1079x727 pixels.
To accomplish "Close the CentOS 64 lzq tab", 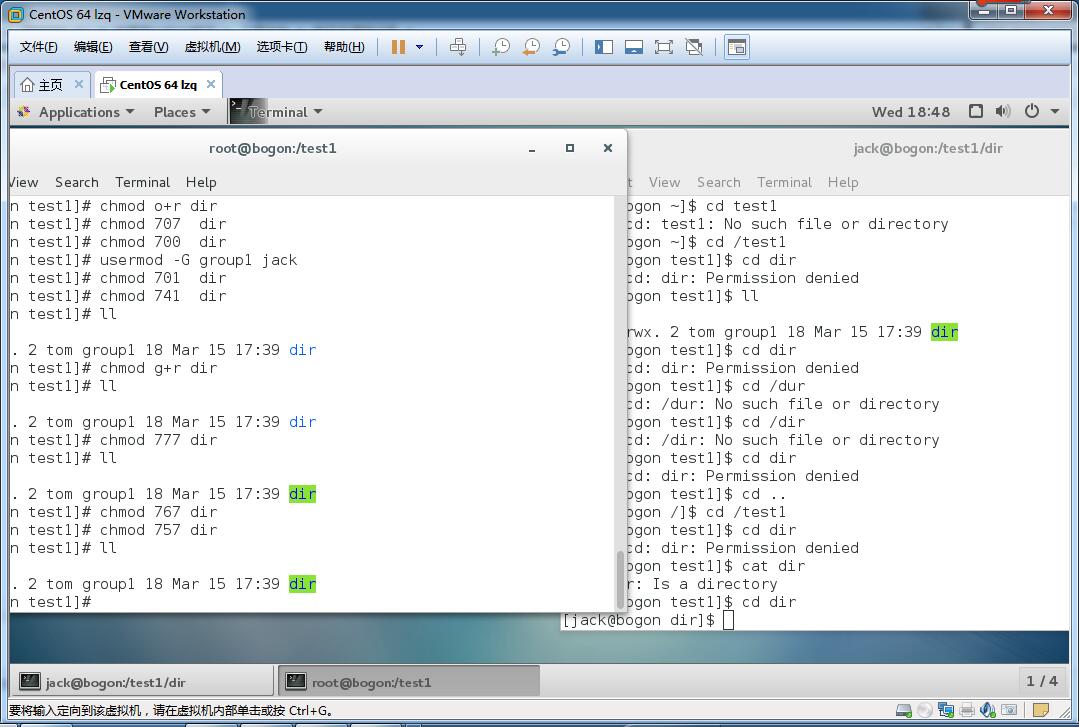I will [x=211, y=84].
